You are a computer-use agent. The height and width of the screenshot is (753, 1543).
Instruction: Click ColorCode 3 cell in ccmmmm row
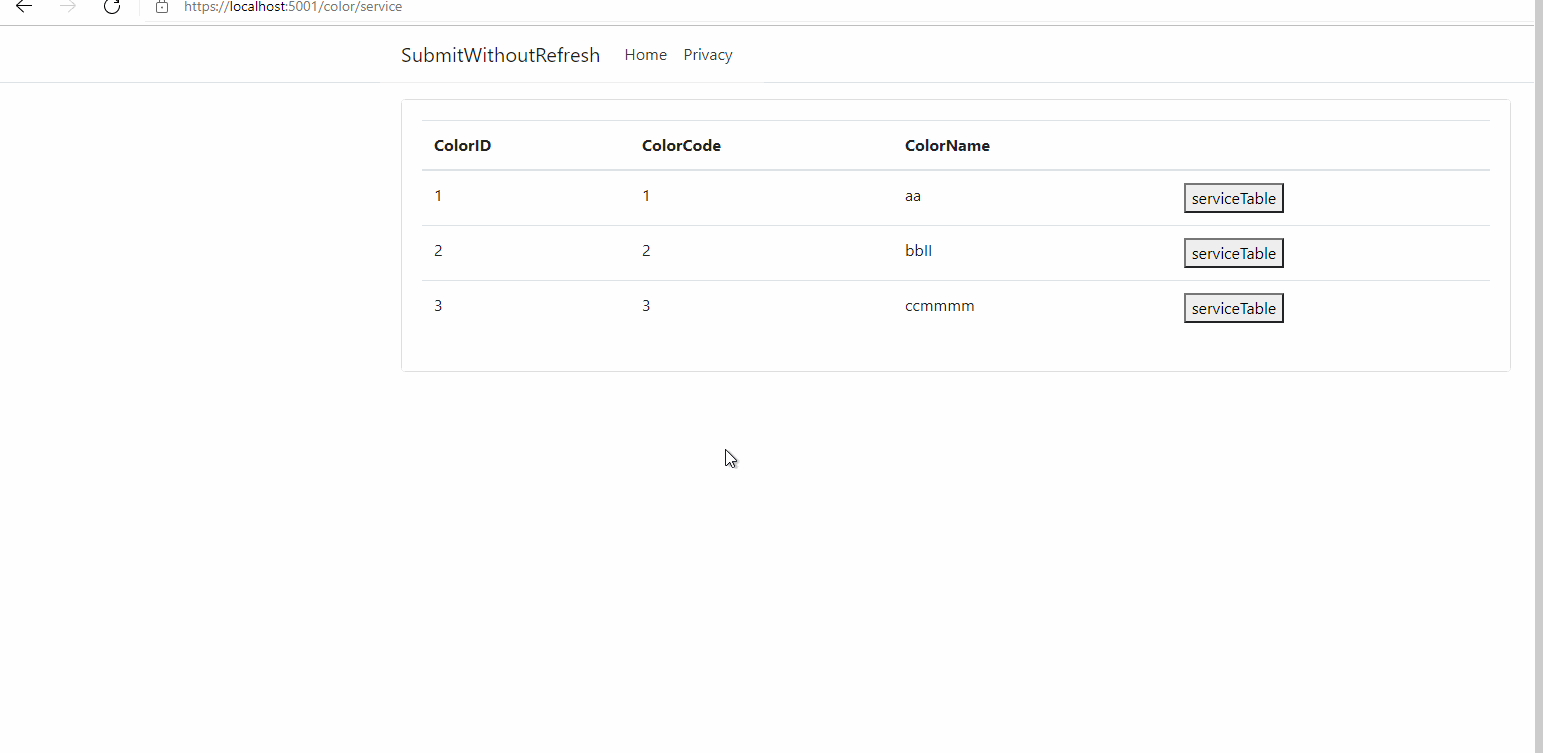[646, 306]
